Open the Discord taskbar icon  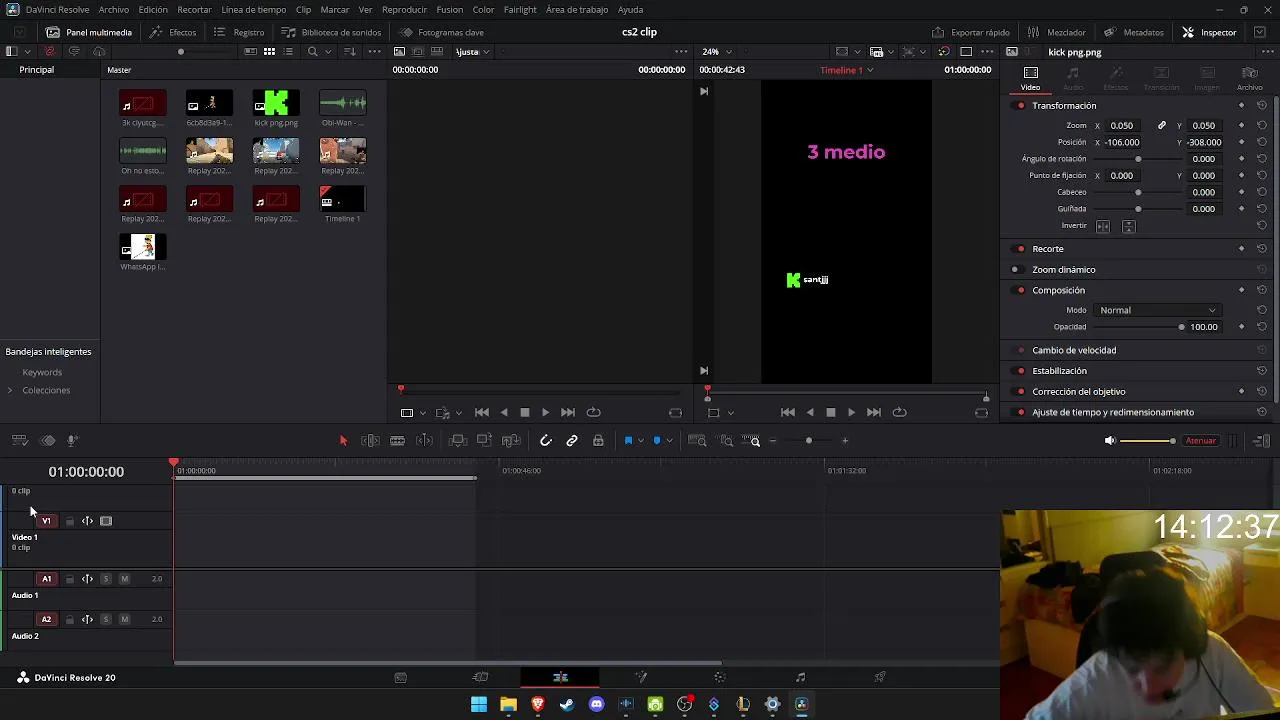pos(597,705)
